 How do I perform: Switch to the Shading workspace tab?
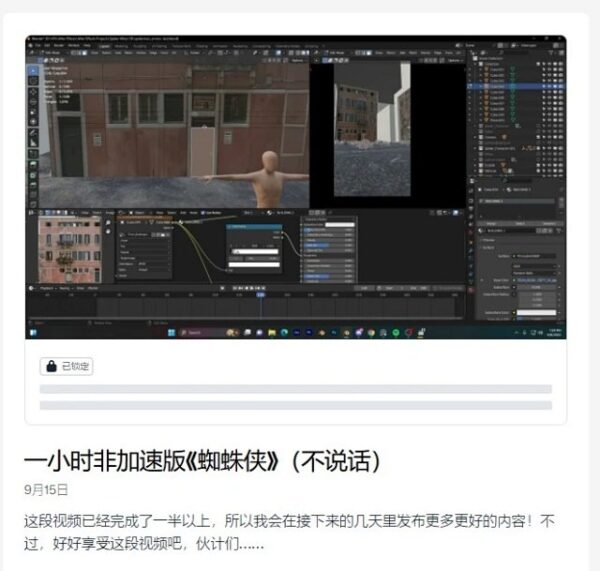tap(201, 46)
